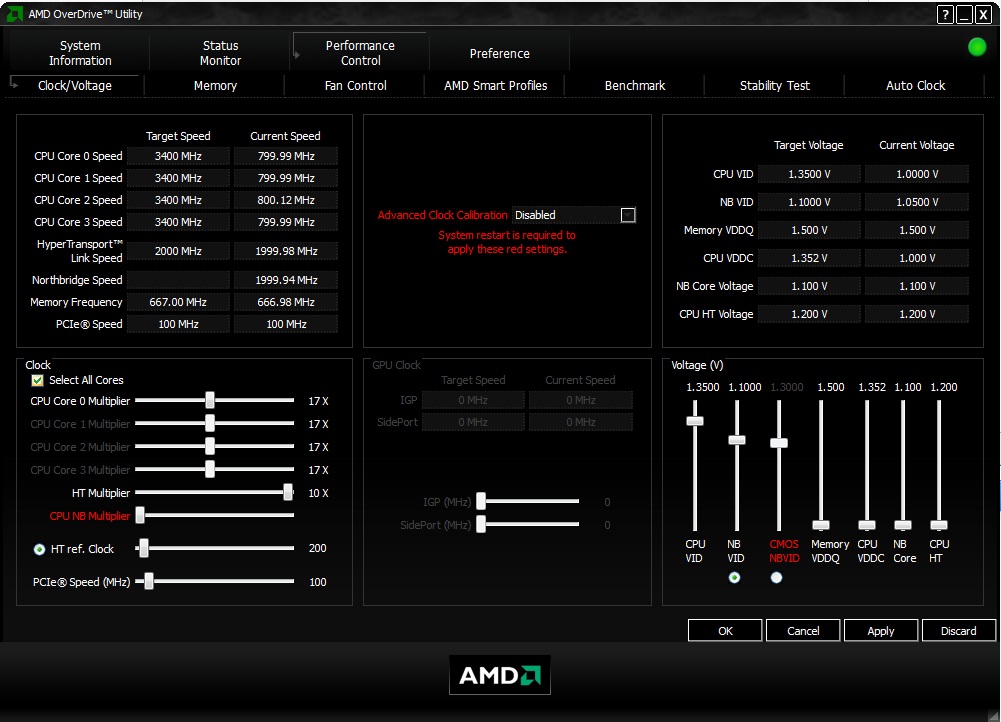Open the Preference tab

coord(499,54)
